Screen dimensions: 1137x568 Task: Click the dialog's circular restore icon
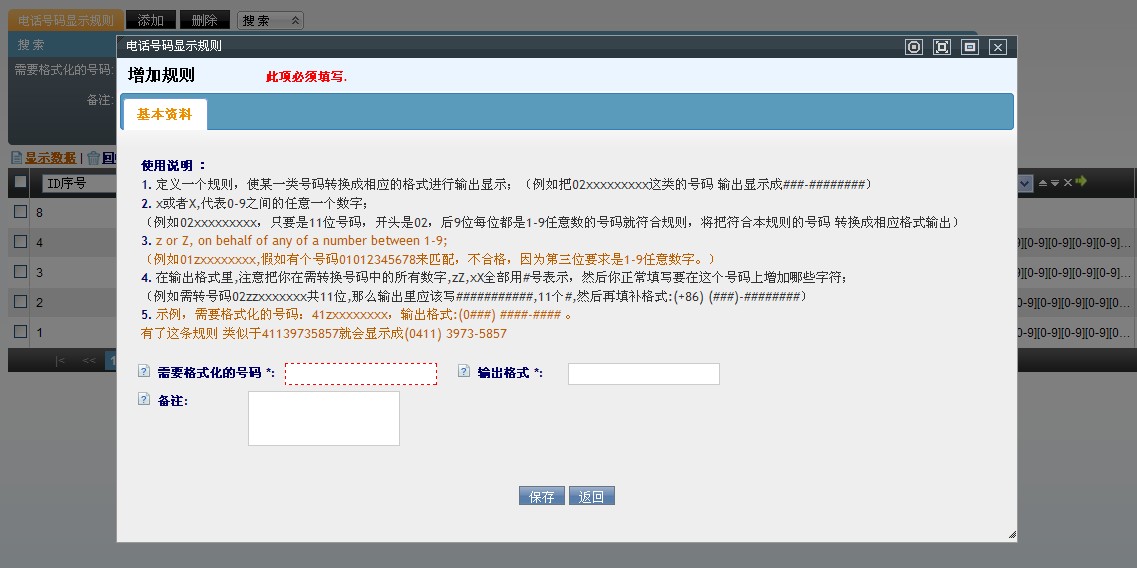[x=913, y=47]
